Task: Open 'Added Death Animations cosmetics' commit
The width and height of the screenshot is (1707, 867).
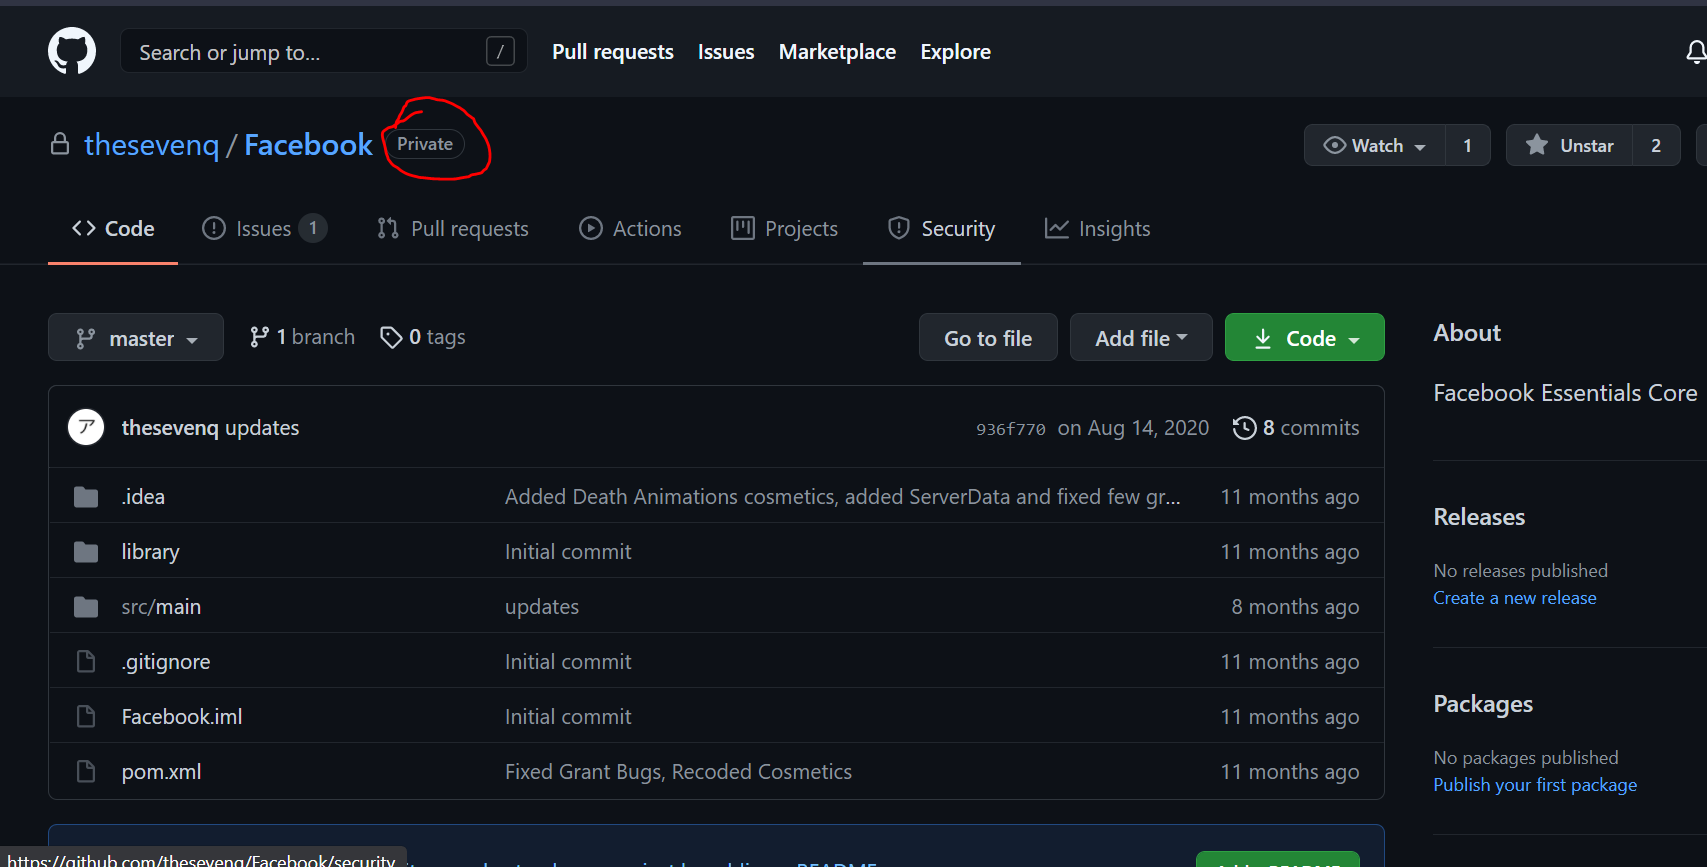Action: click(843, 497)
